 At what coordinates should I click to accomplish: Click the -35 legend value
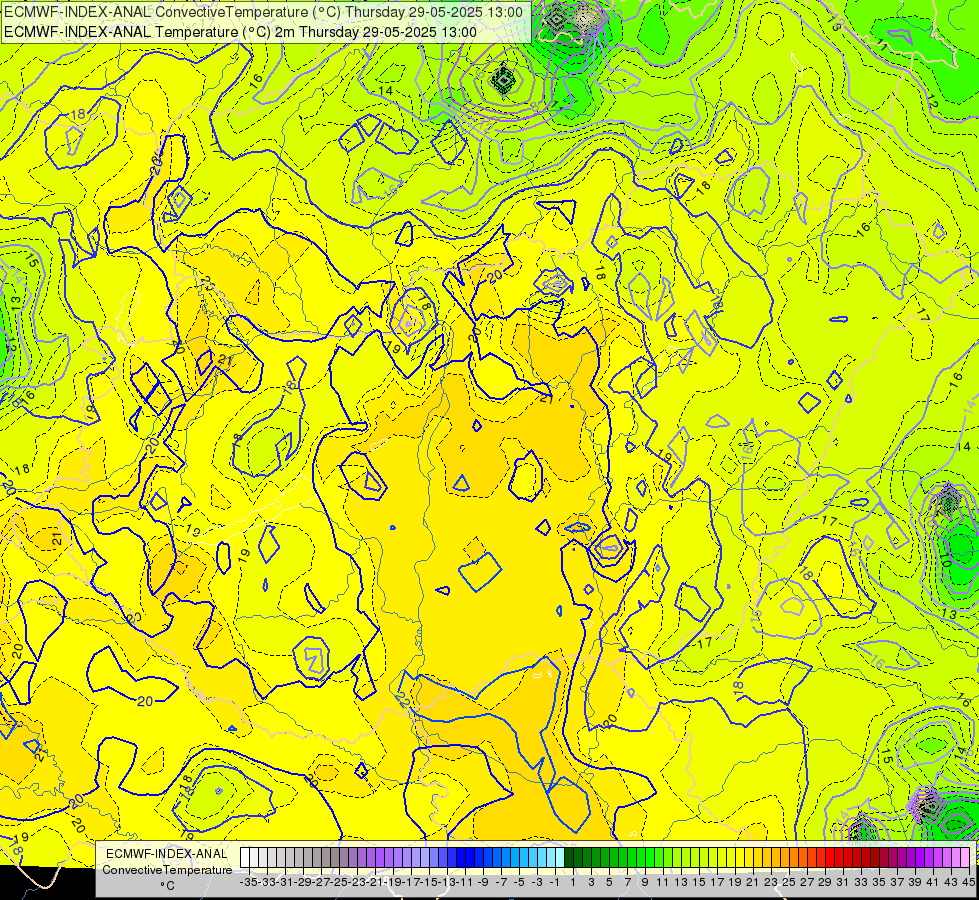point(248,882)
